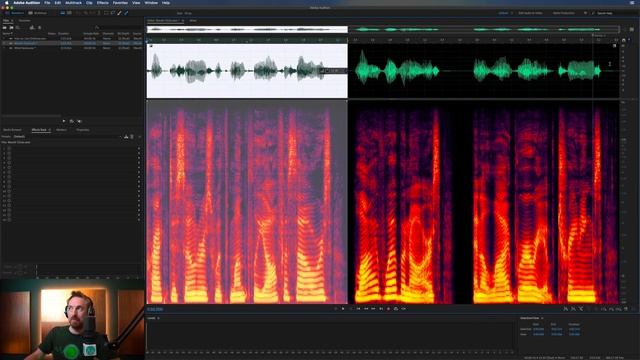Switch to Waveform editor view
Image resolution: width=640 pixels, height=360 pixels.
15,13
